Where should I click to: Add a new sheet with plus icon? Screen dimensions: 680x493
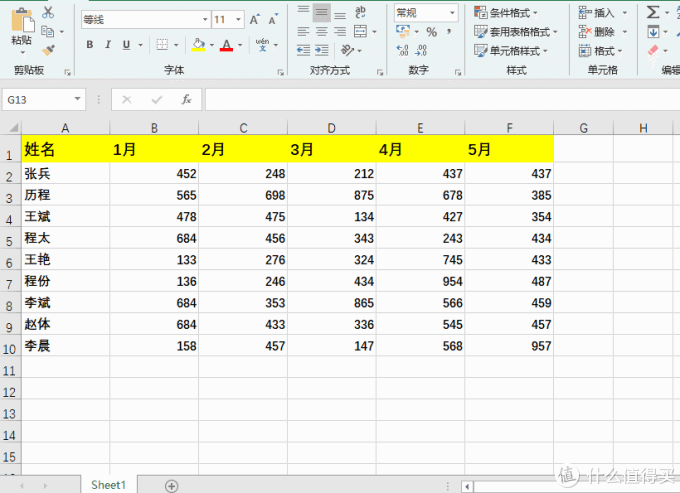(x=171, y=485)
